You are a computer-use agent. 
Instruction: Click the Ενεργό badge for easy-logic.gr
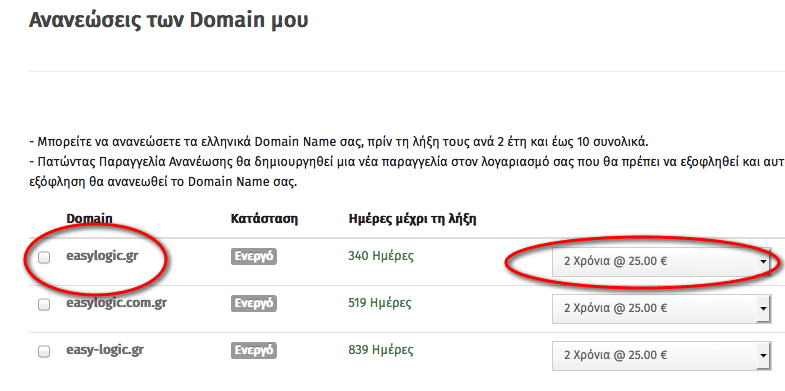tap(254, 350)
